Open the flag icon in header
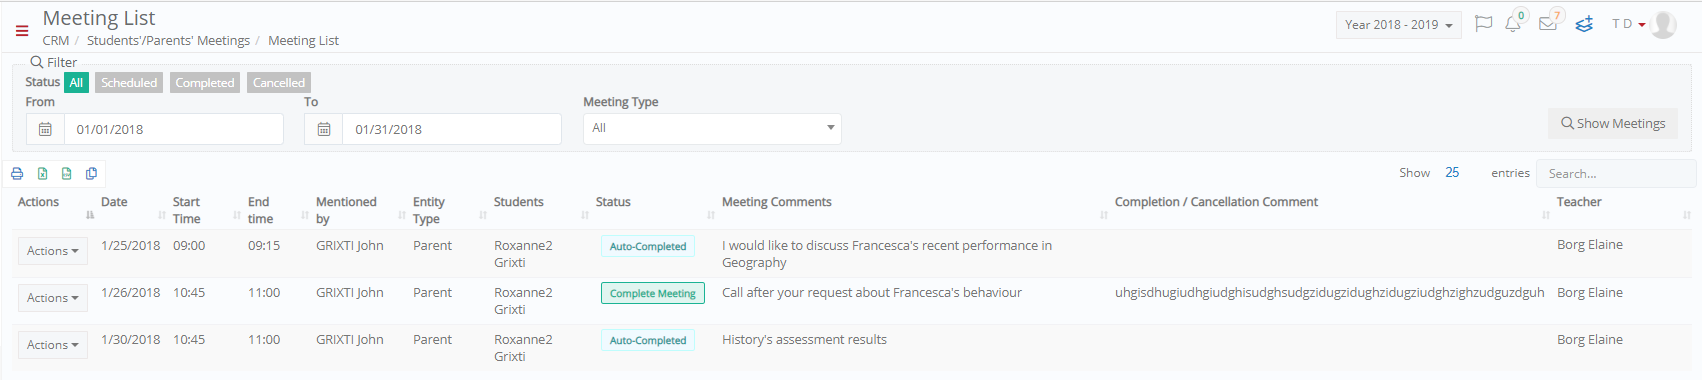The width and height of the screenshot is (1702, 380). click(x=1484, y=24)
